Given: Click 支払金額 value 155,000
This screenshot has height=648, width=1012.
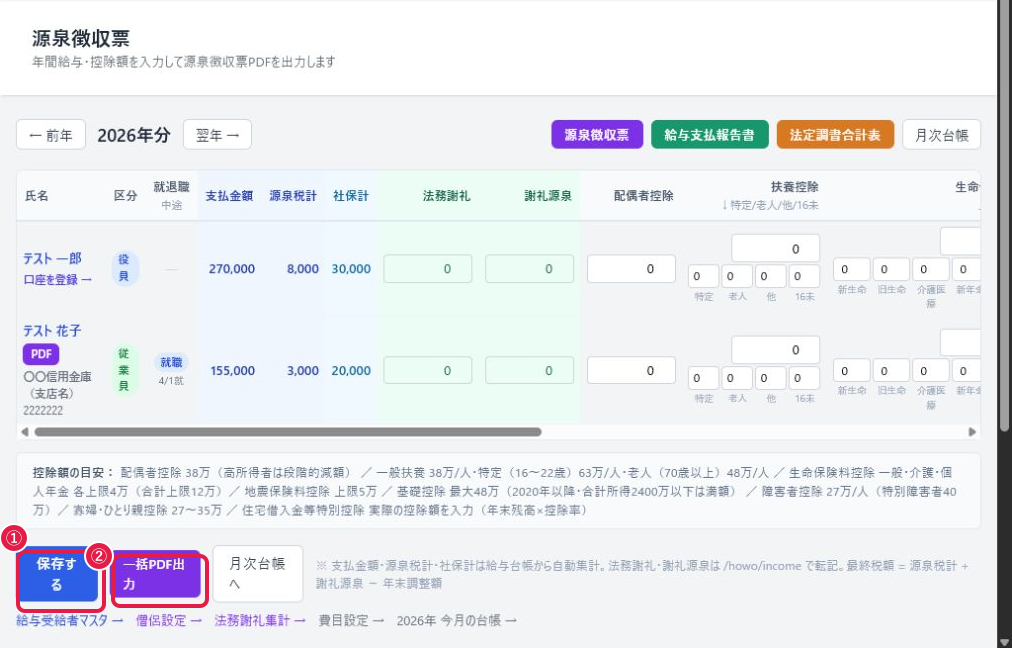Looking at the screenshot, I should (x=232, y=370).
